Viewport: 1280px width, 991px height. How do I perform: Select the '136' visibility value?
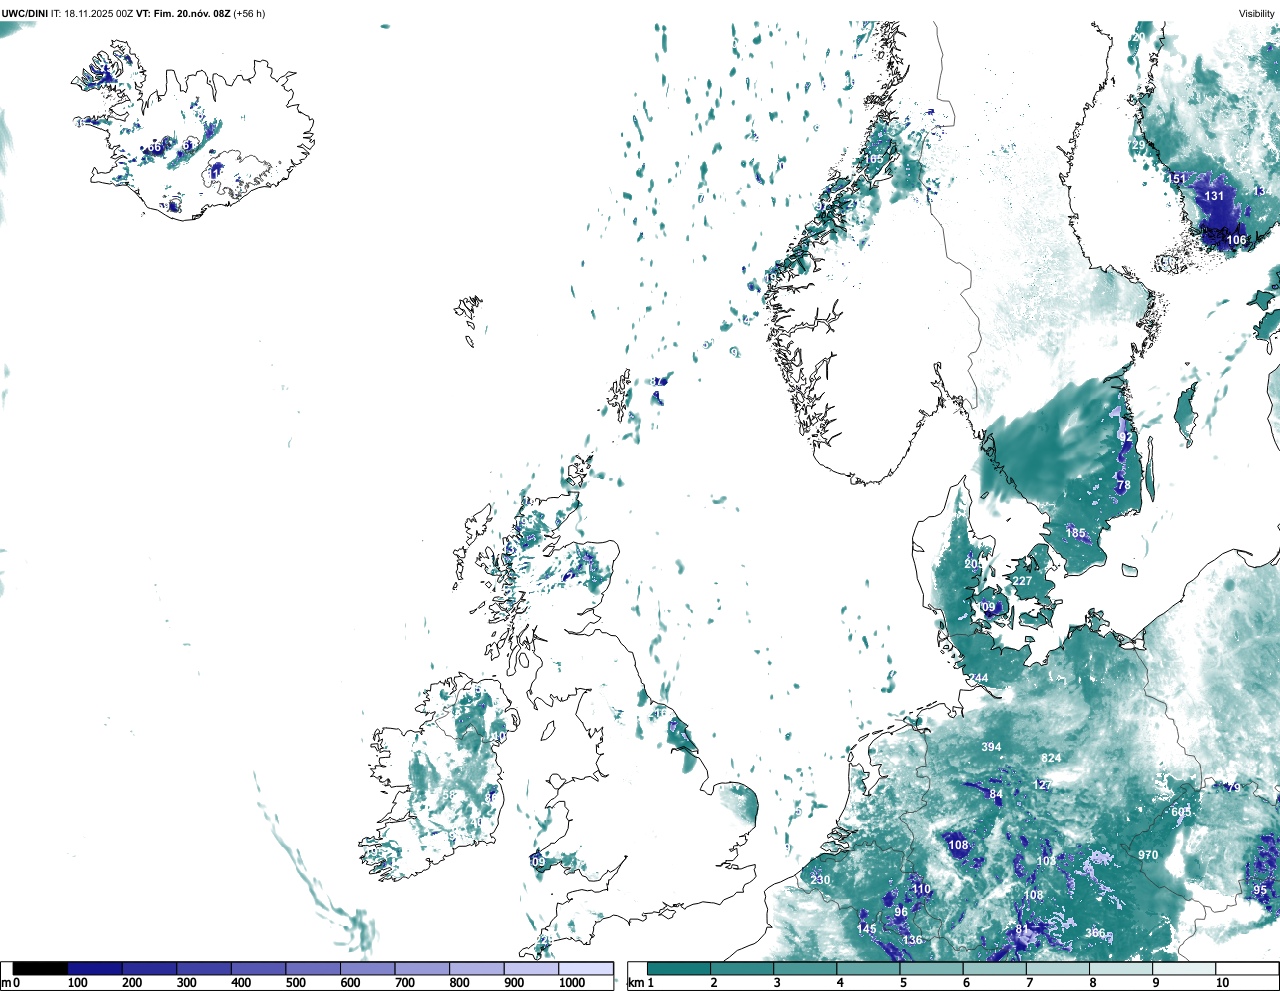[913, 940]
